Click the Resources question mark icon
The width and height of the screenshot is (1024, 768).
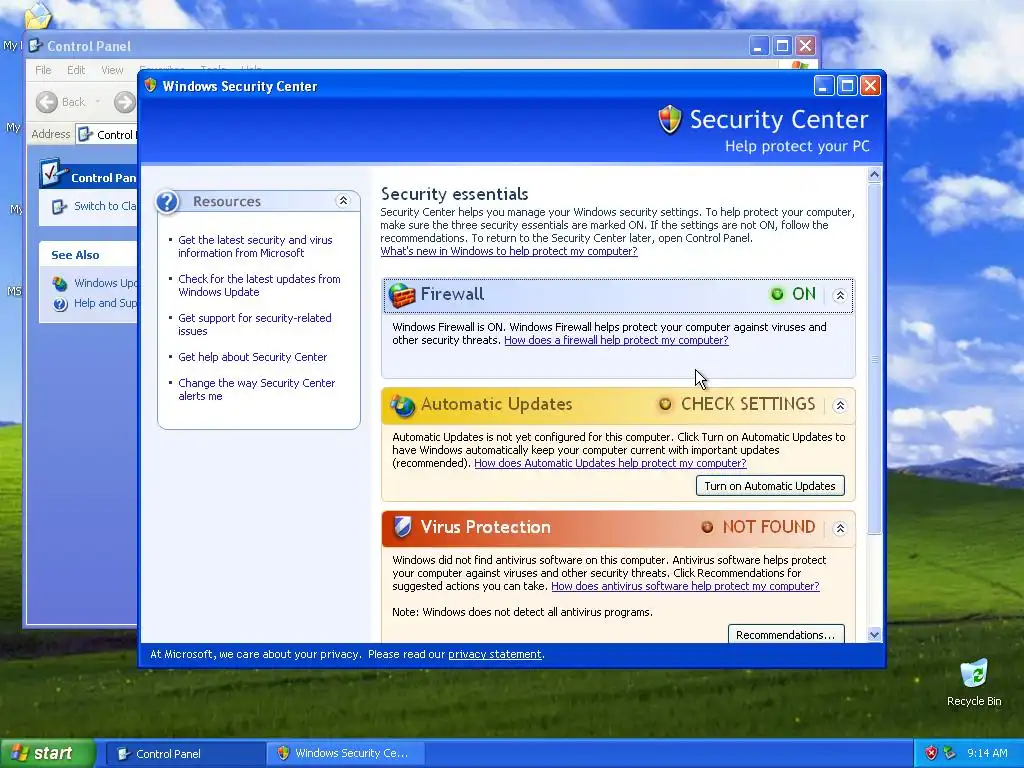[167, 202]
